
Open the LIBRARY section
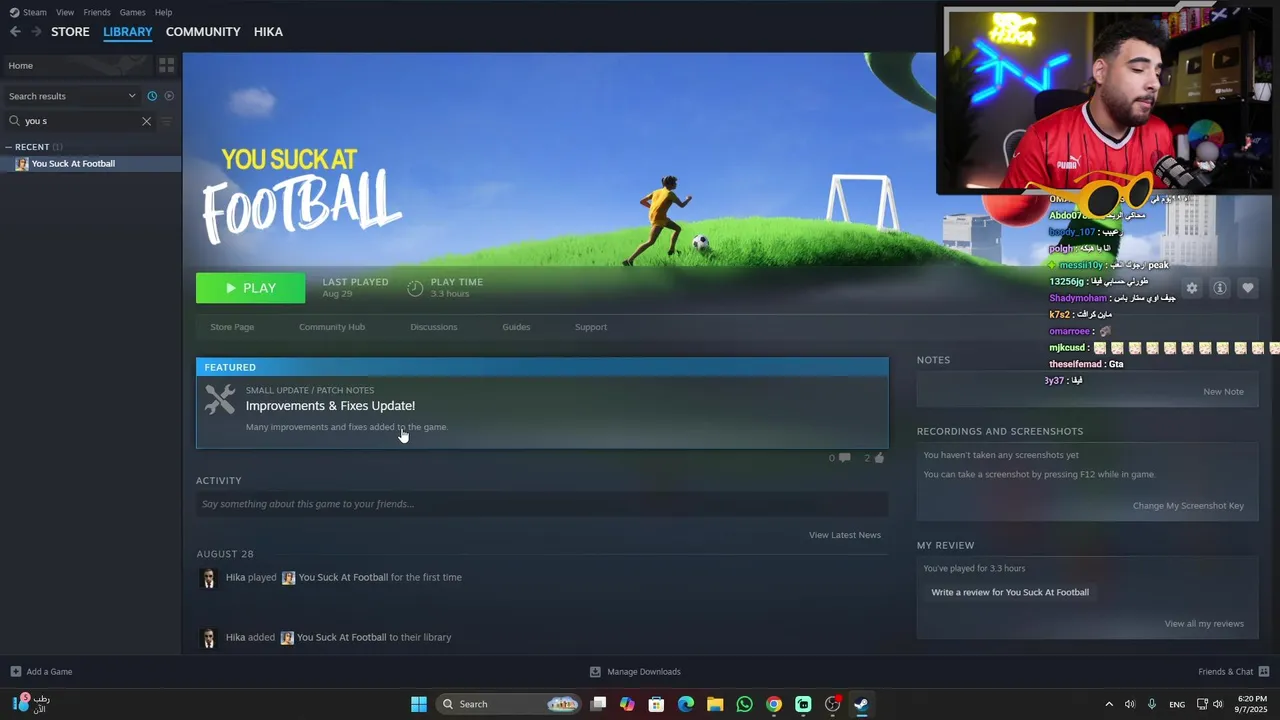click(128, 32)
